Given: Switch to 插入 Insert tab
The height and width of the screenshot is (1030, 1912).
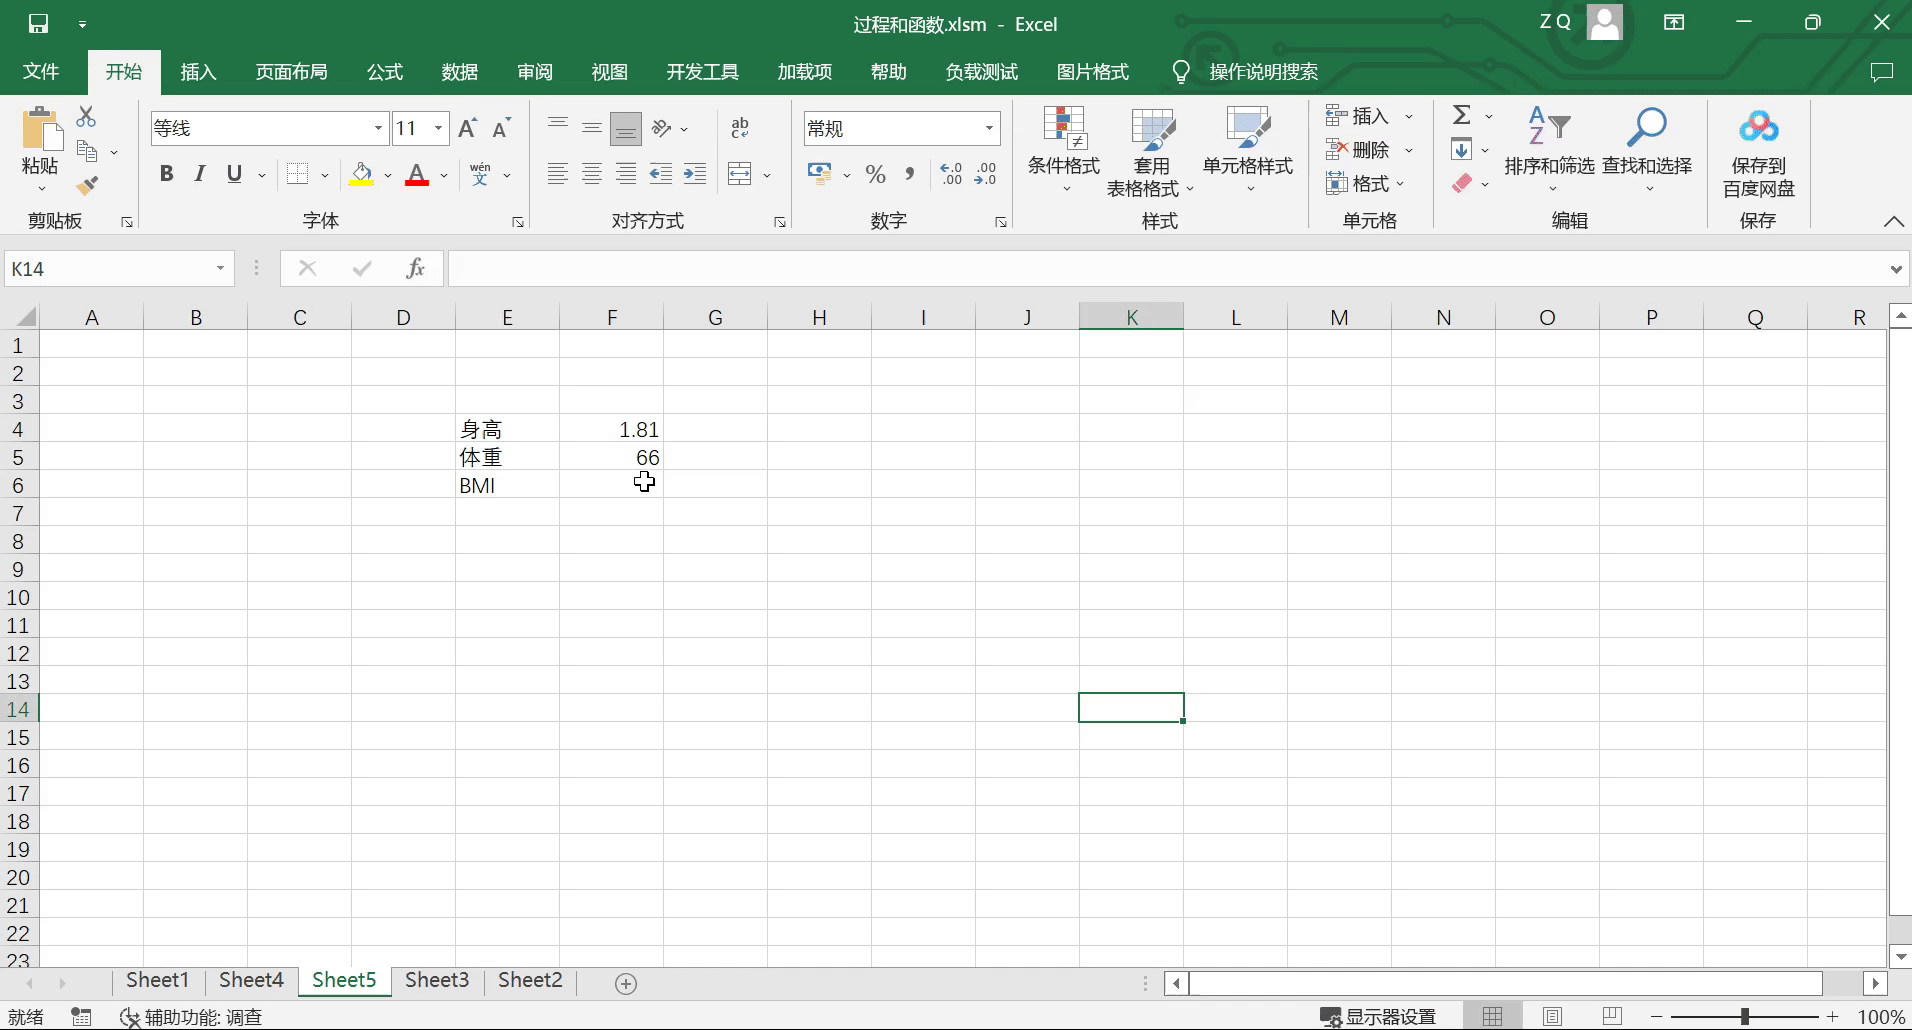Looking at the screenshot, I should (198, 71).
